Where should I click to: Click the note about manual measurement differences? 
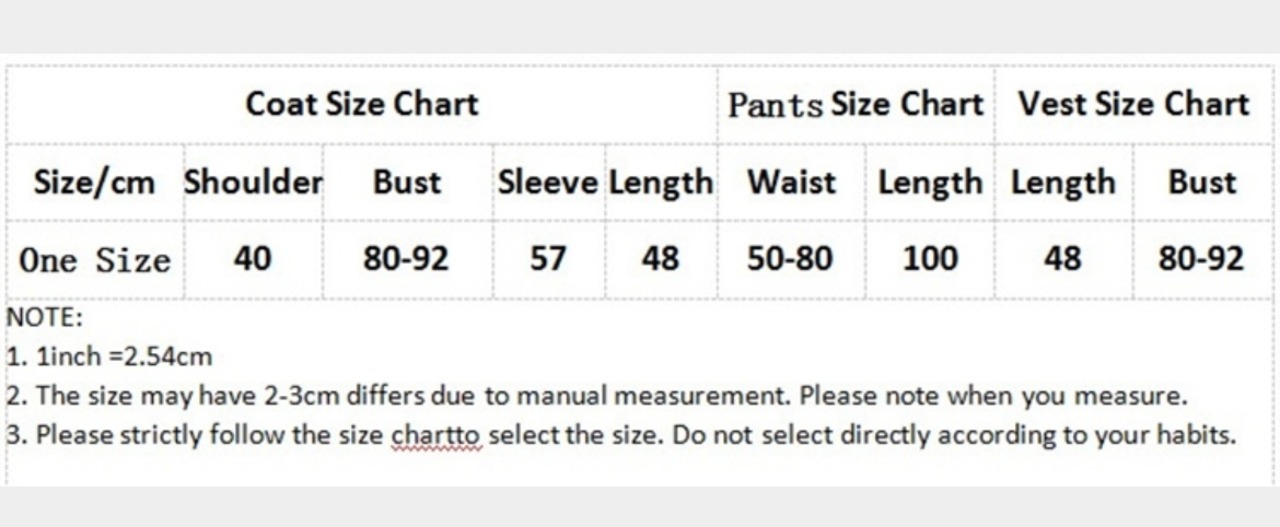pos(597,396)
